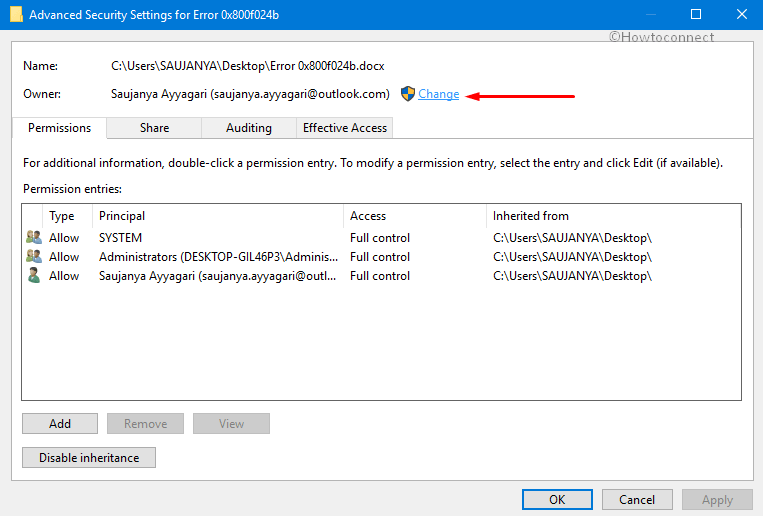Click the Inherited from path in the Administrators row
This screenshot has width=763, height=516.
coord(572,257)
